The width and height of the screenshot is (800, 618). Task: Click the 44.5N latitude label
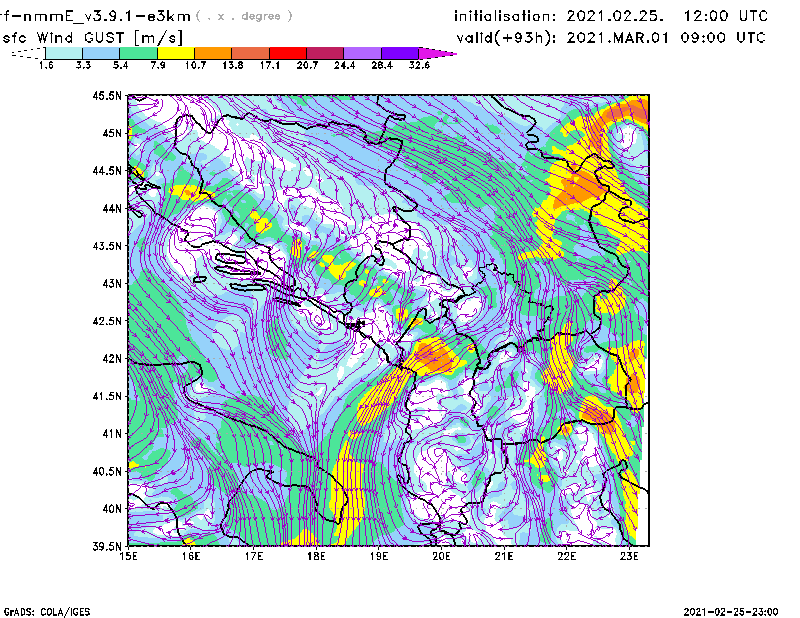107,170
